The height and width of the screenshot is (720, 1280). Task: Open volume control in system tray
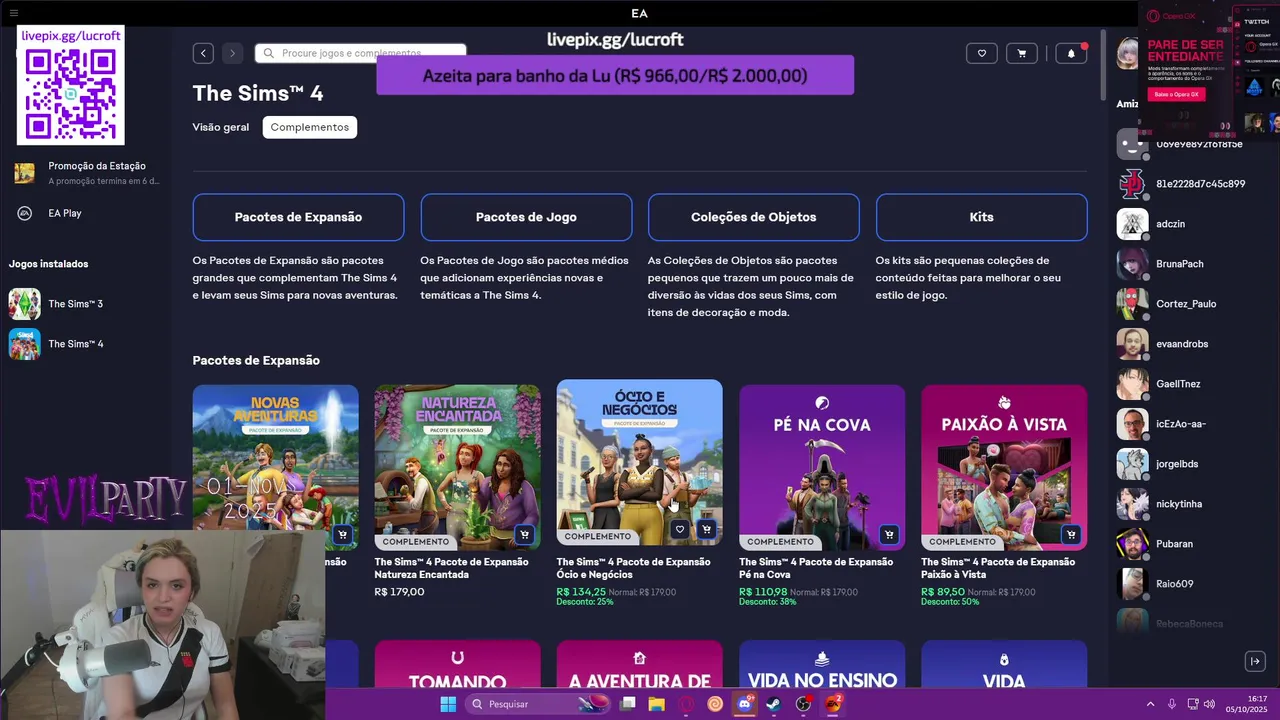(x=1209, y=704)
